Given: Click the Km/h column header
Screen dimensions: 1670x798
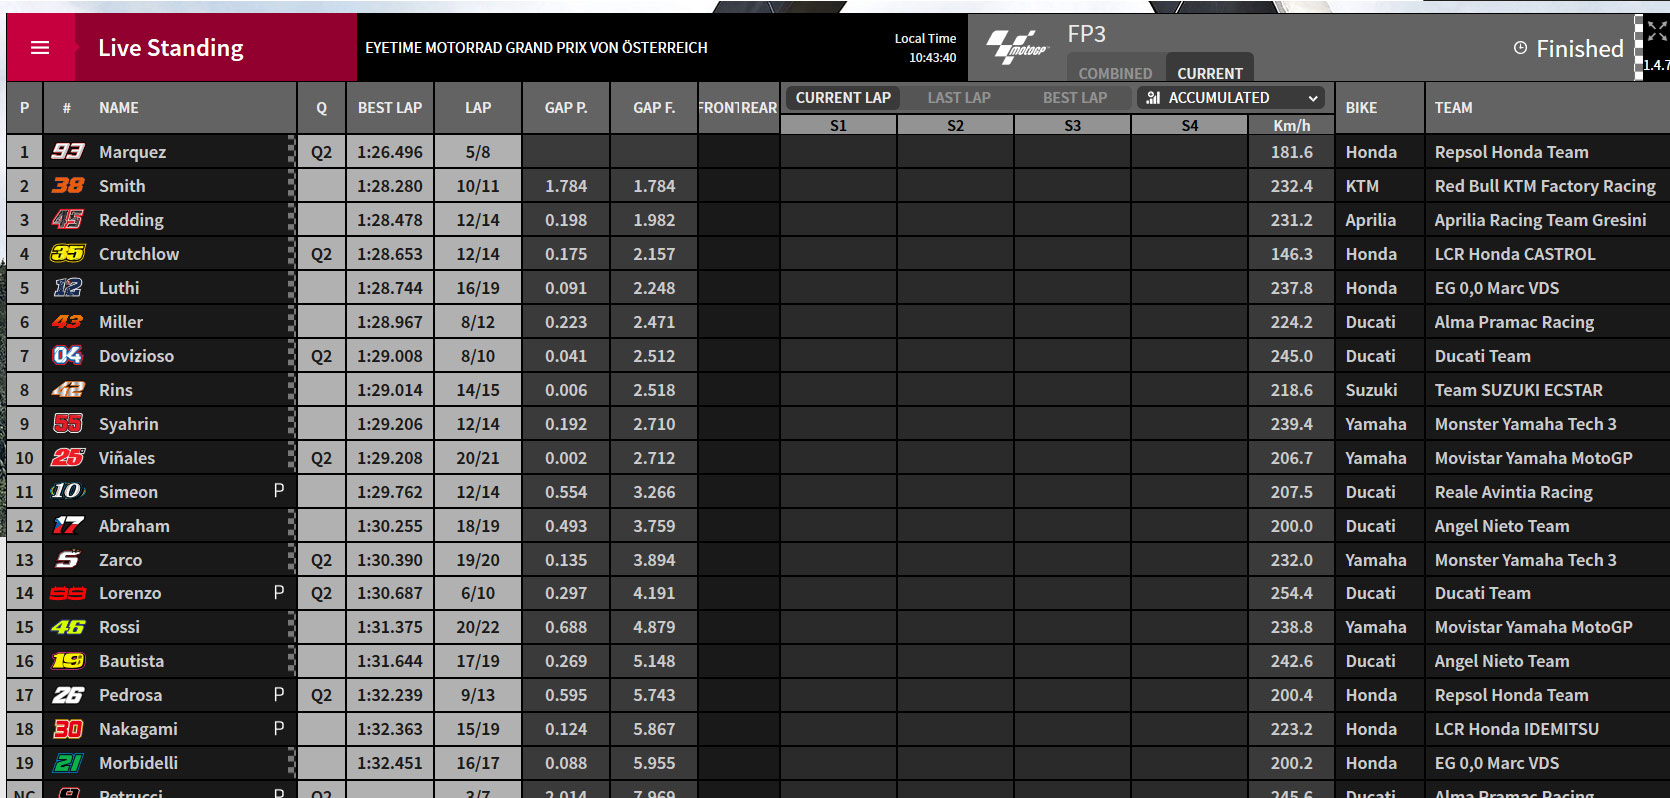Looking at the screenshot, I should (x=1292, y=125).
